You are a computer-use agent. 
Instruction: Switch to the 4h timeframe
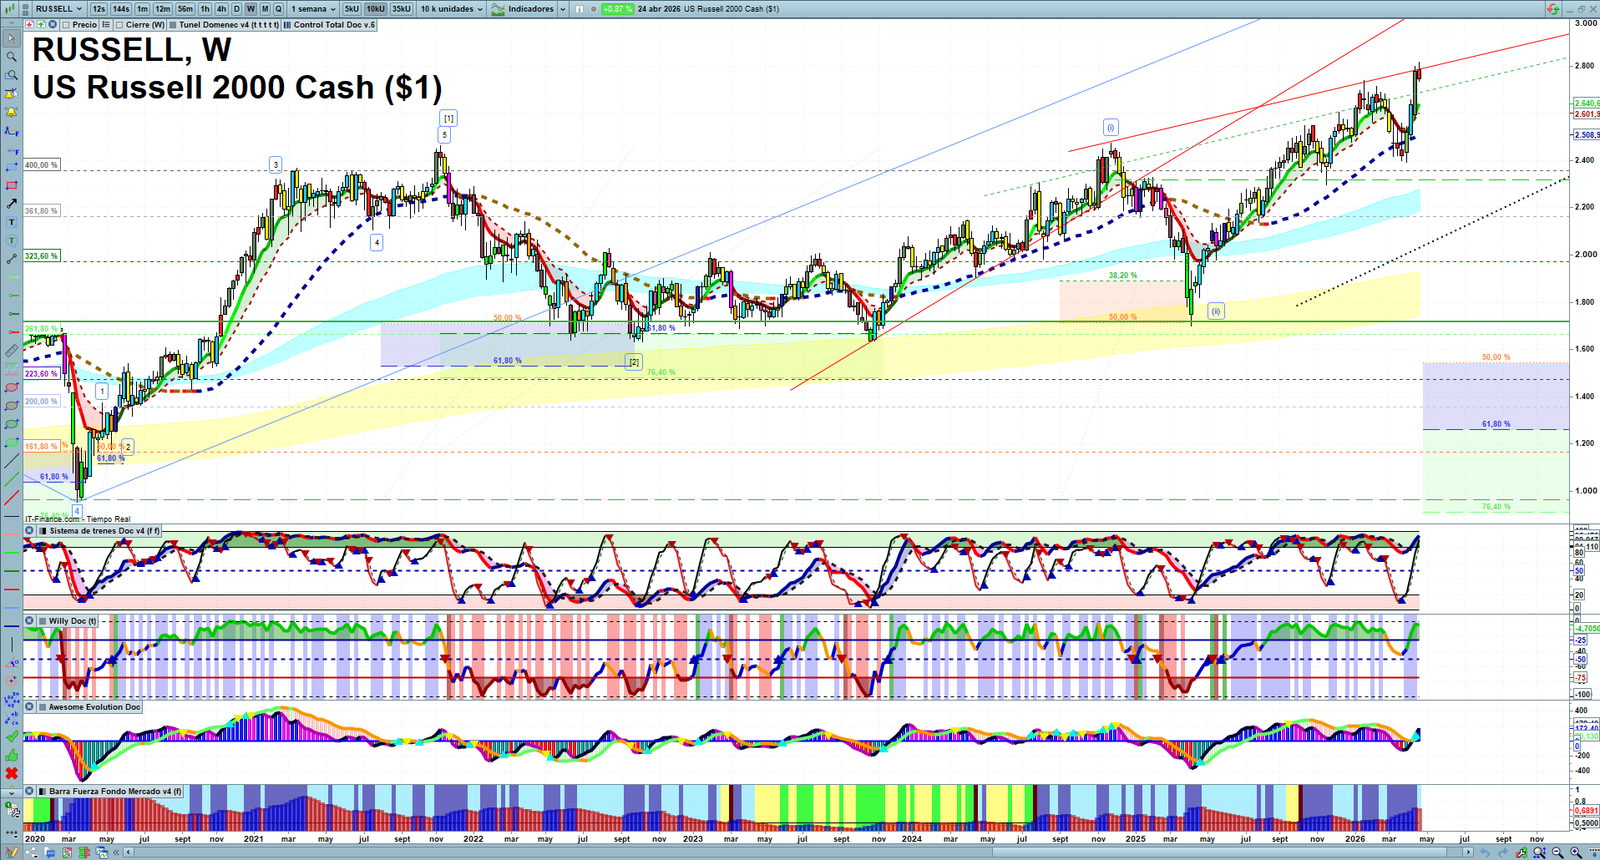click(x=221, y=9)
